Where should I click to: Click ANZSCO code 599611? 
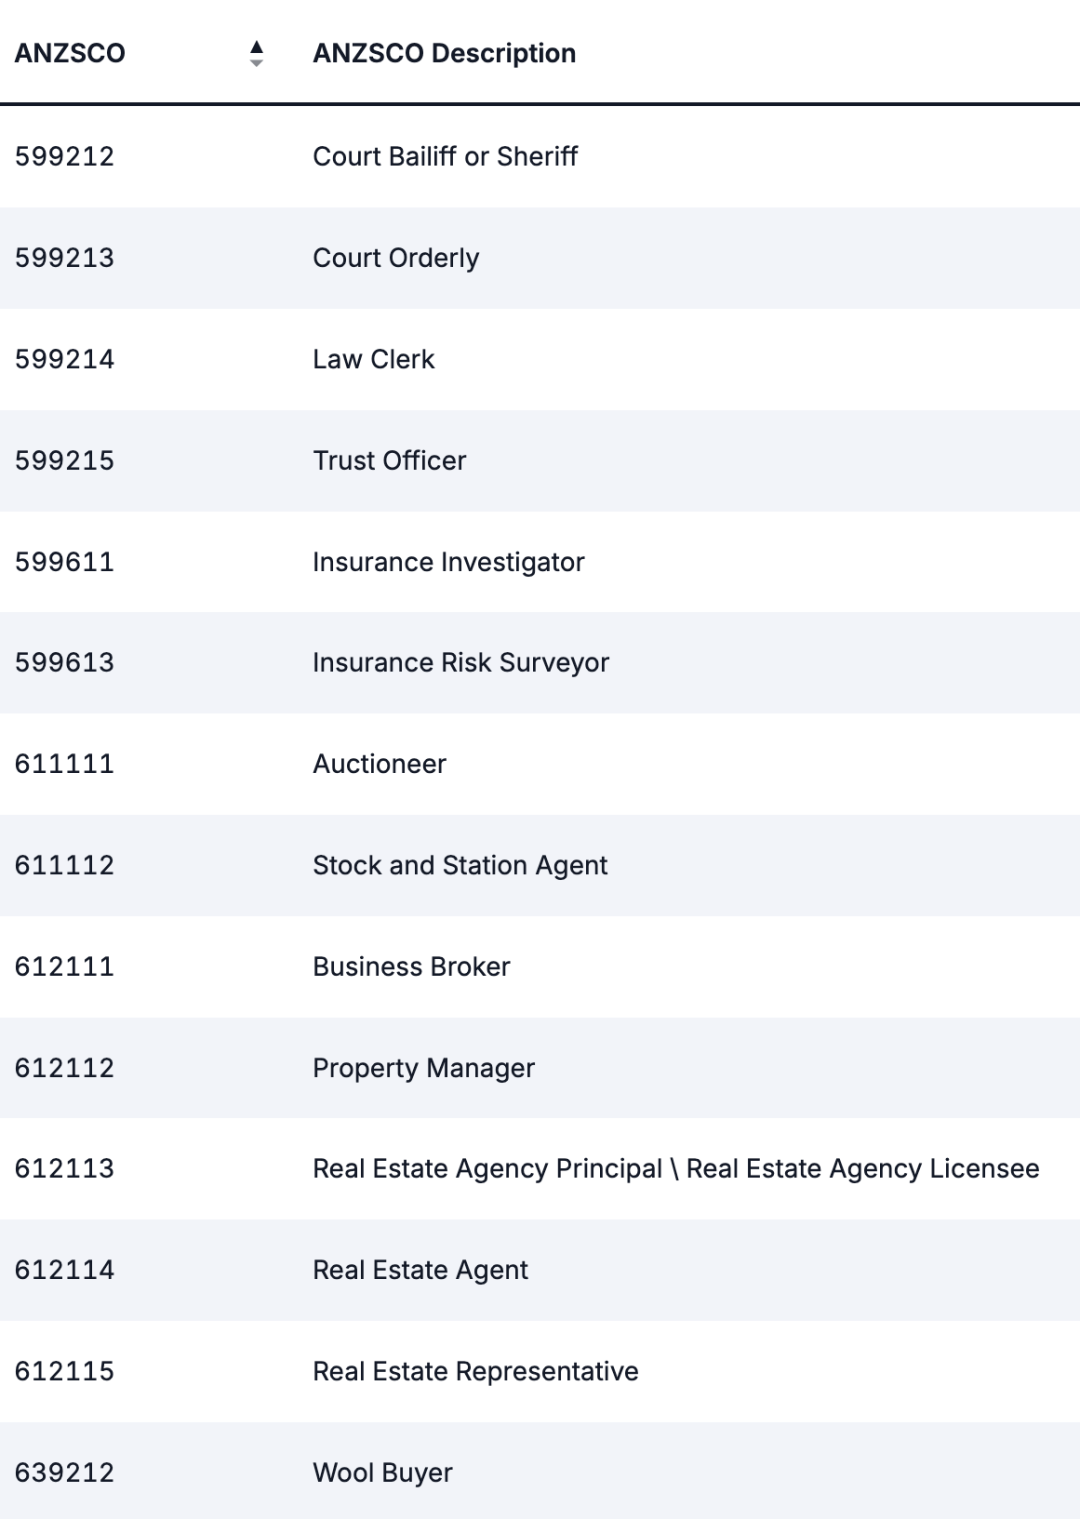click(x=65, y=562)
